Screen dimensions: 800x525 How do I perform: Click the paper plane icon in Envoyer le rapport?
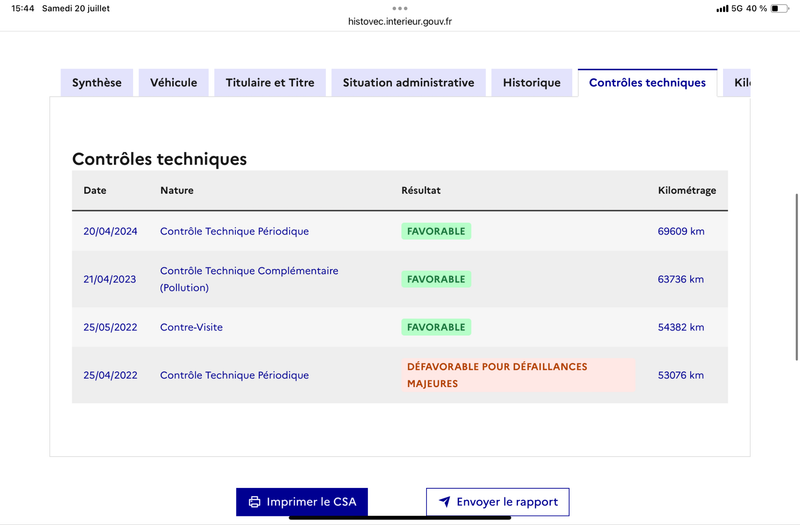tap(444, 502)
